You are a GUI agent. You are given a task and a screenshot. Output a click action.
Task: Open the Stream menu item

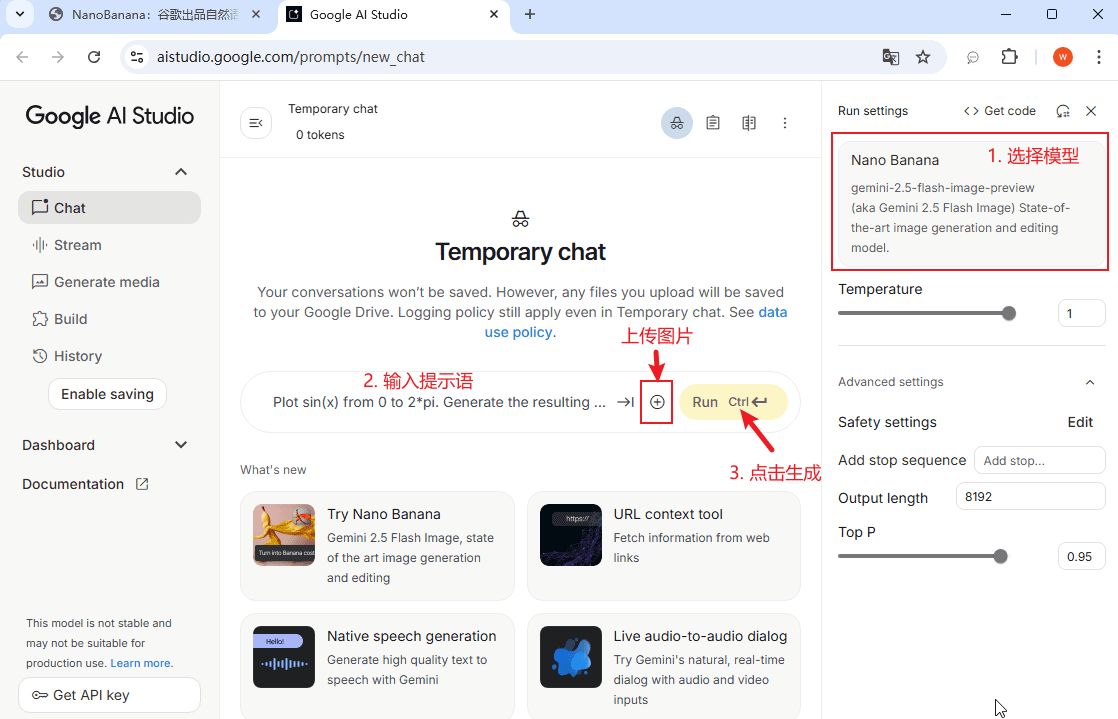77,245
